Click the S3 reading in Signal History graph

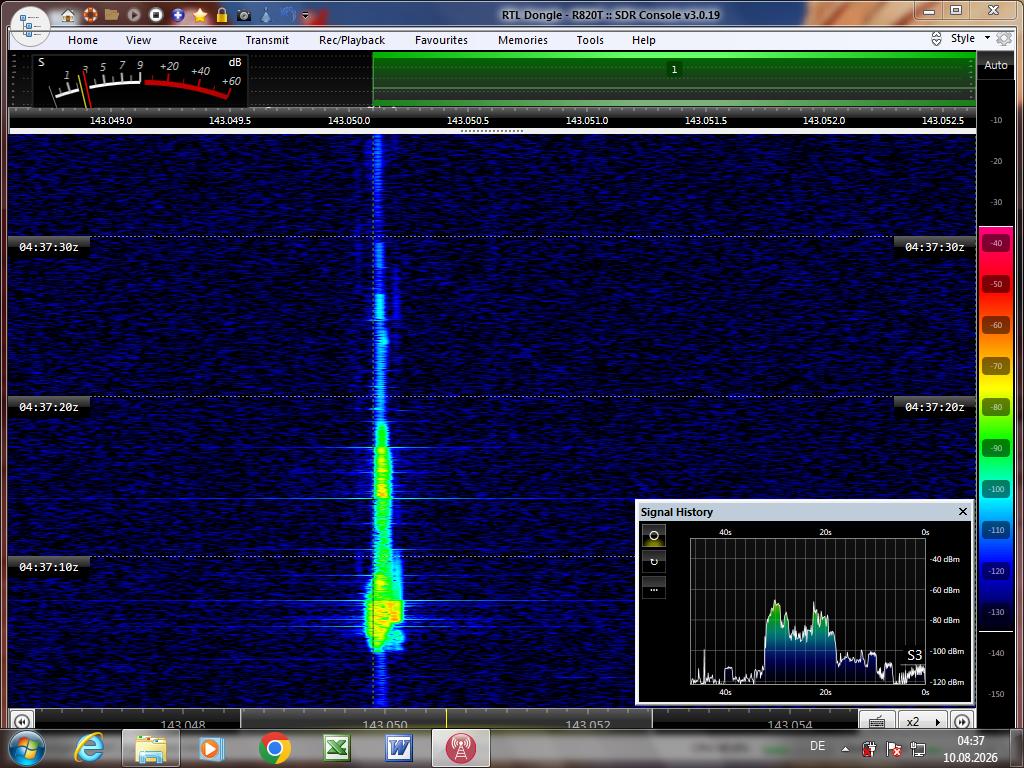[x=914, y=655]
